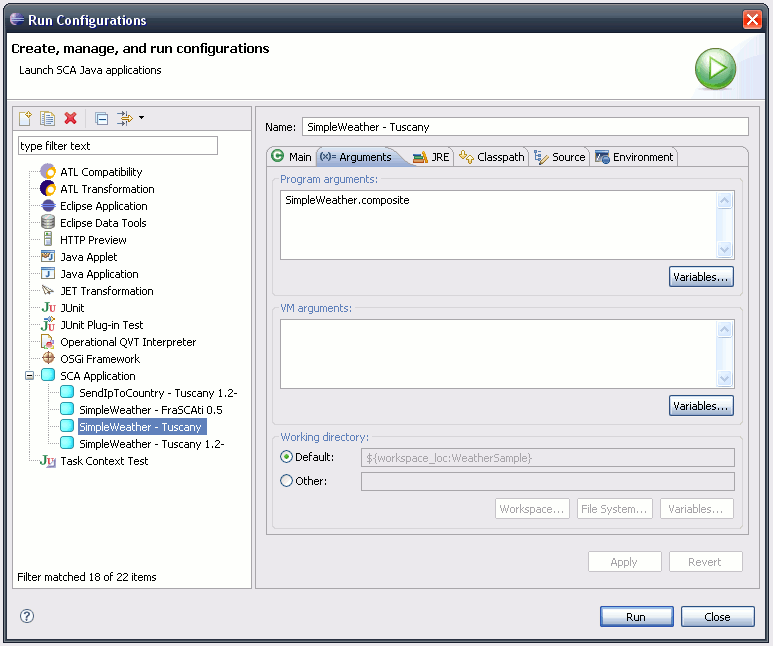The image size is (773, 646).
Task: Click the Operational QVT Interpreter icon
Action: coord(48,341)
